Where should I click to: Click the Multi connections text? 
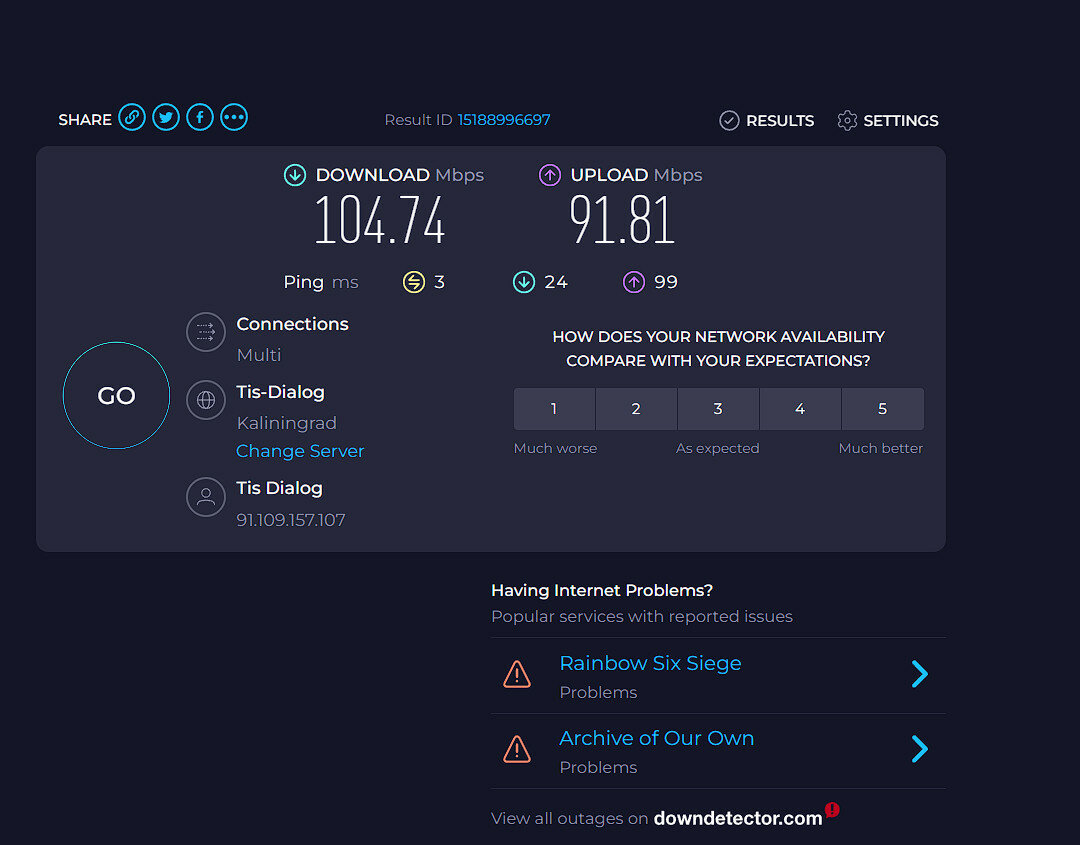coord(259,355)
